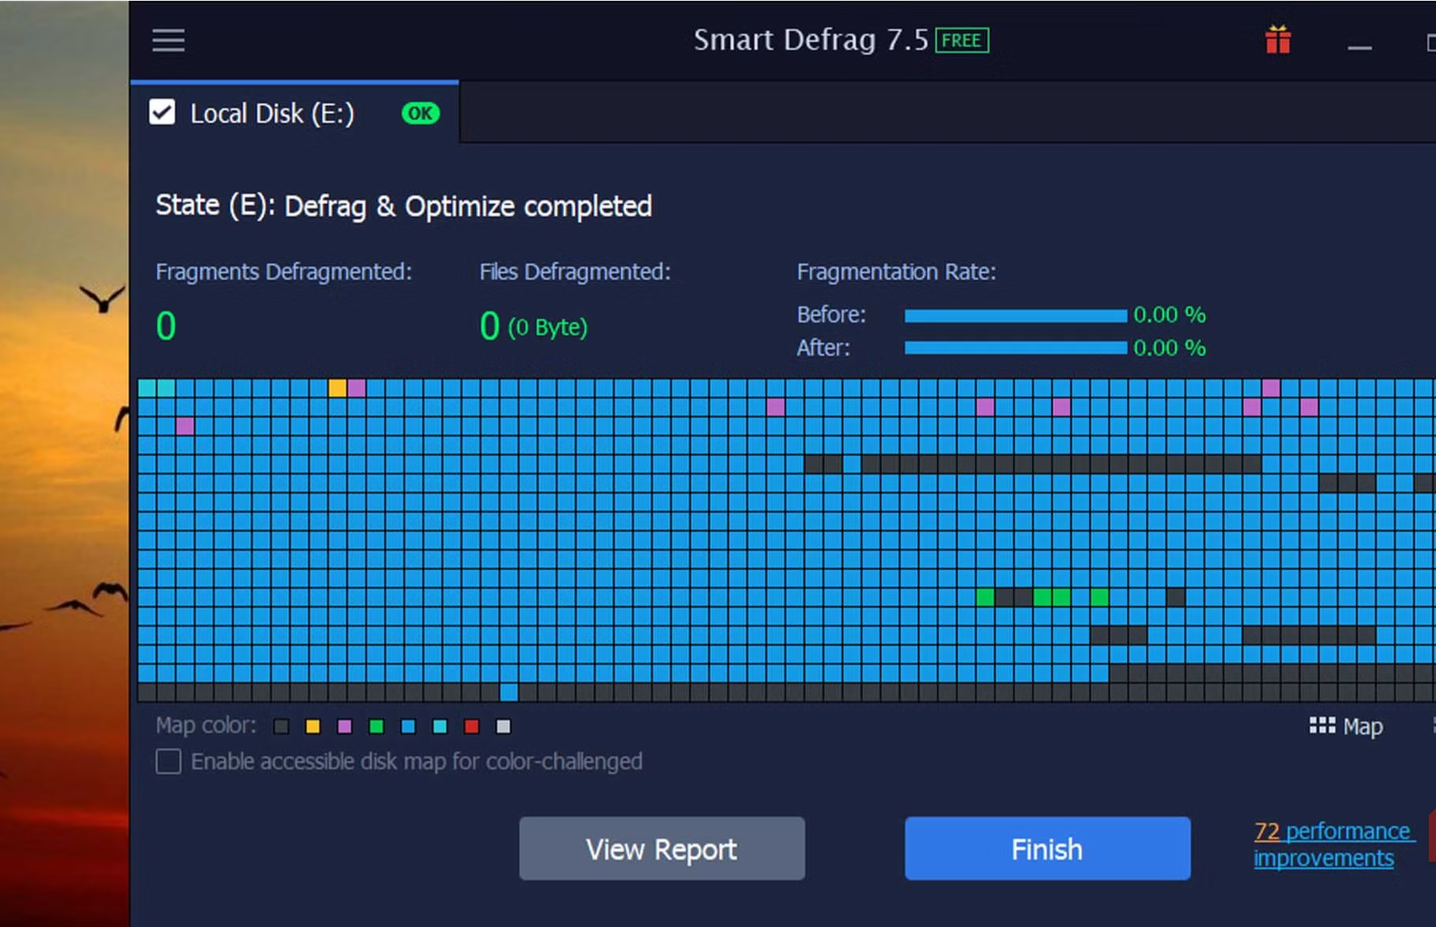Viewport: 1436px width, 927px height.
Task: Pick the white map color swatch
Action: (x=504, y=726)
